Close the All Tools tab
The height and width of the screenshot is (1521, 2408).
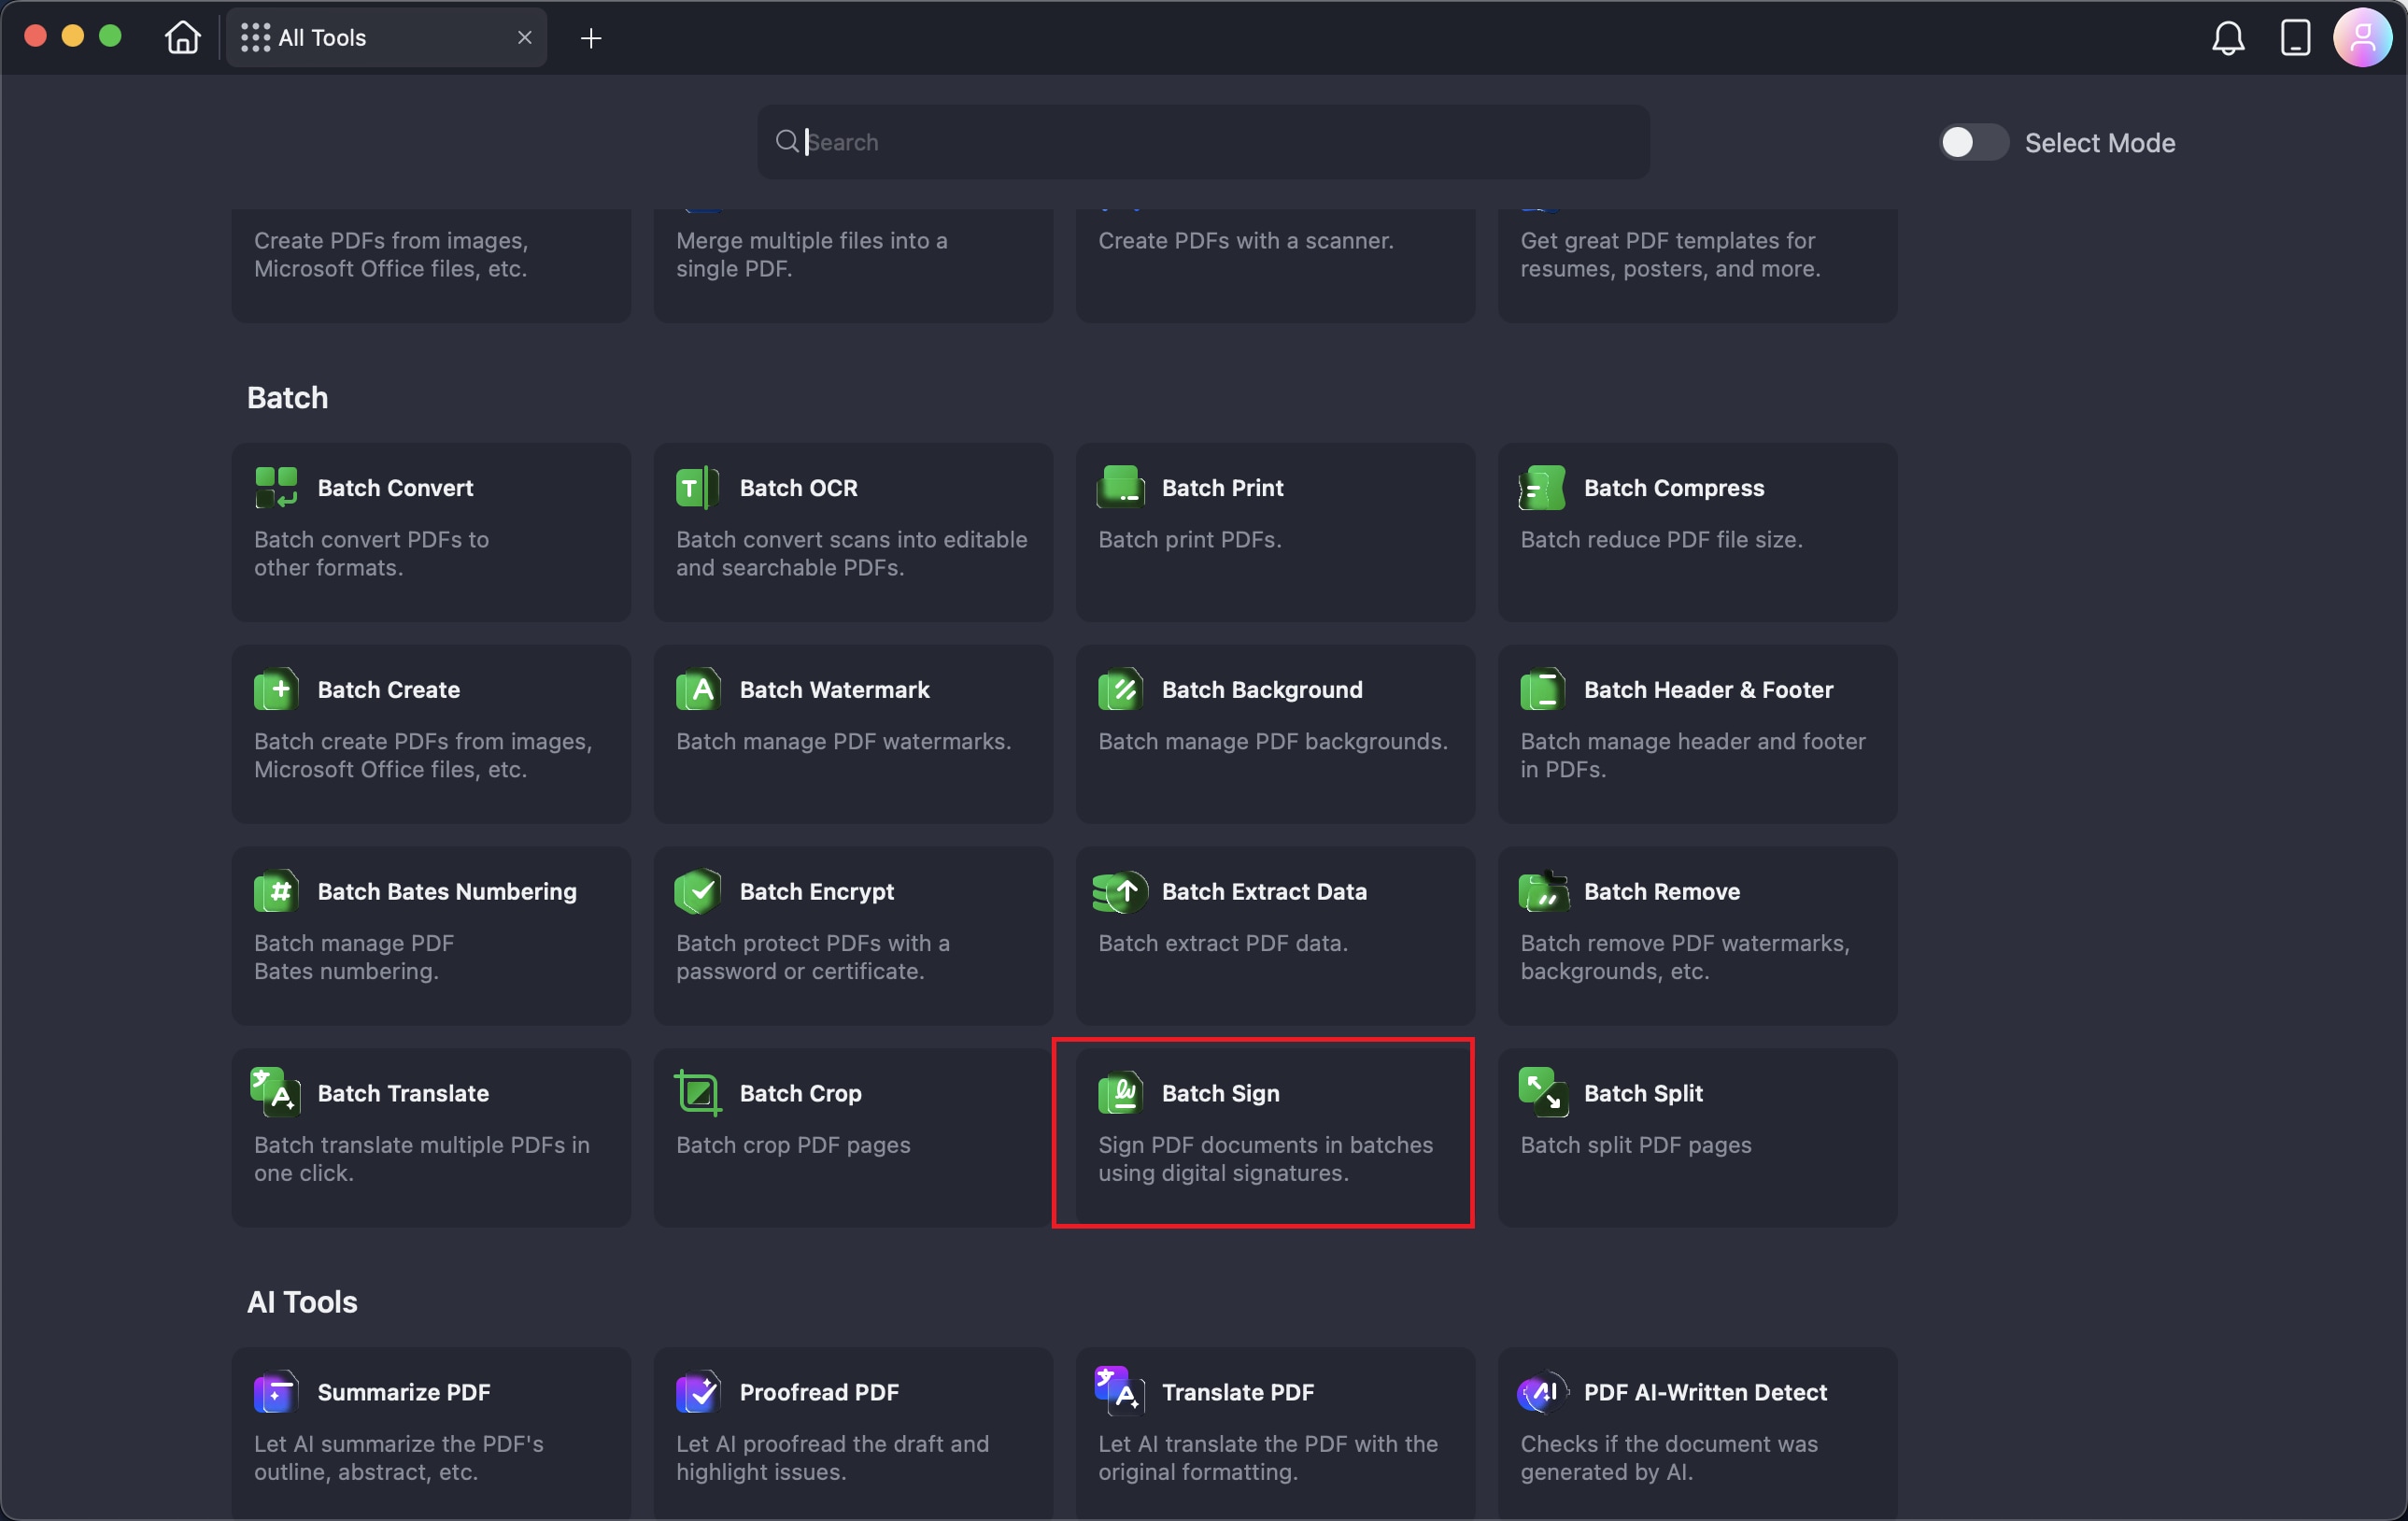click(x=525, y=38)
